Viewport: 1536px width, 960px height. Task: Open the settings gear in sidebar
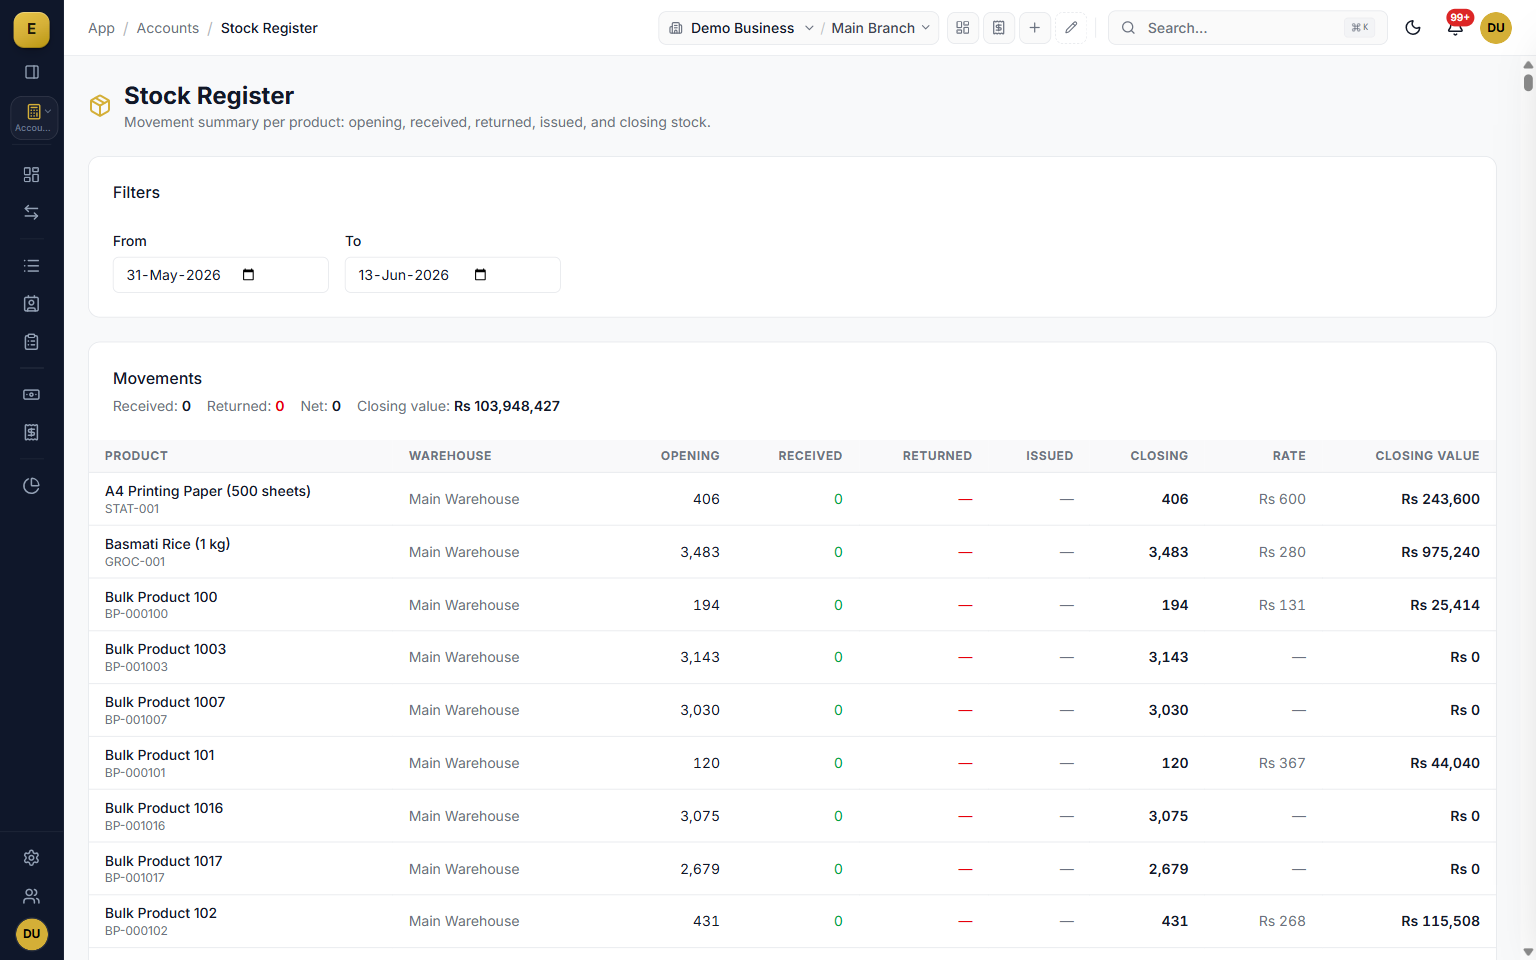32,858
